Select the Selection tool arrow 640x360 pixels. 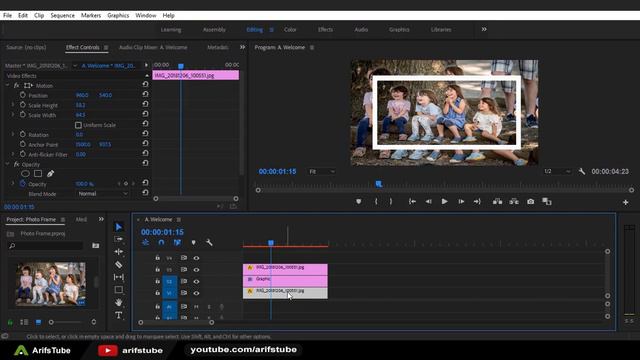[119, 227]
